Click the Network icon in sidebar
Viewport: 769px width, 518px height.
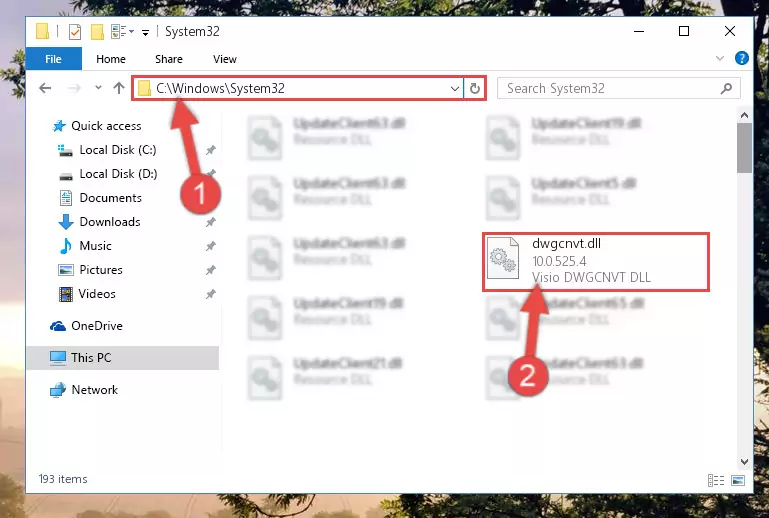point(58,390)
